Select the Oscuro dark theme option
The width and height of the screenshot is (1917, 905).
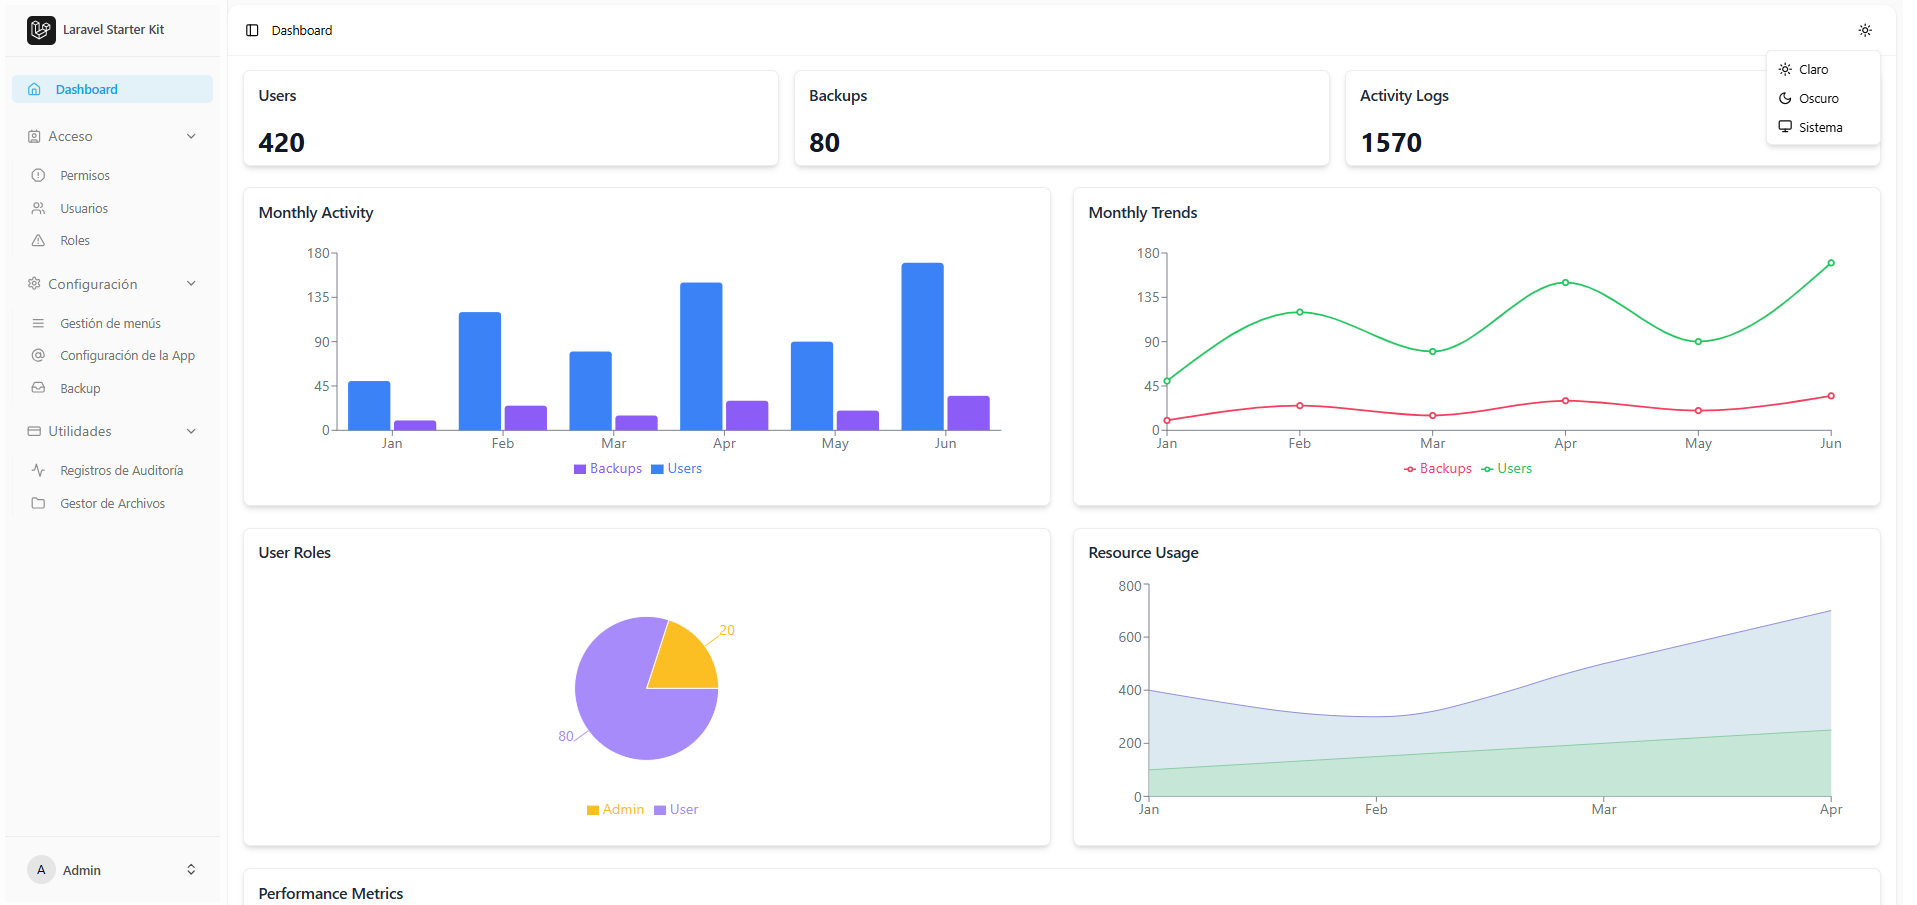(x=1817, y=99)
